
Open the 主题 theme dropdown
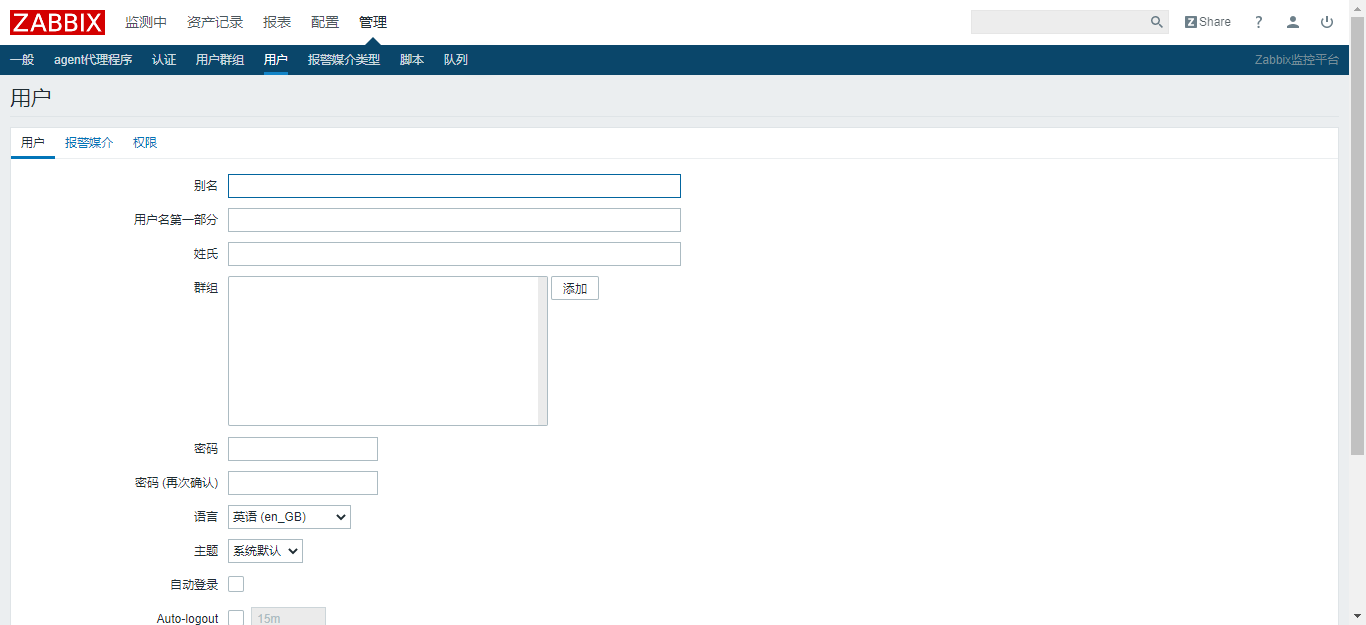coord(265,551)
